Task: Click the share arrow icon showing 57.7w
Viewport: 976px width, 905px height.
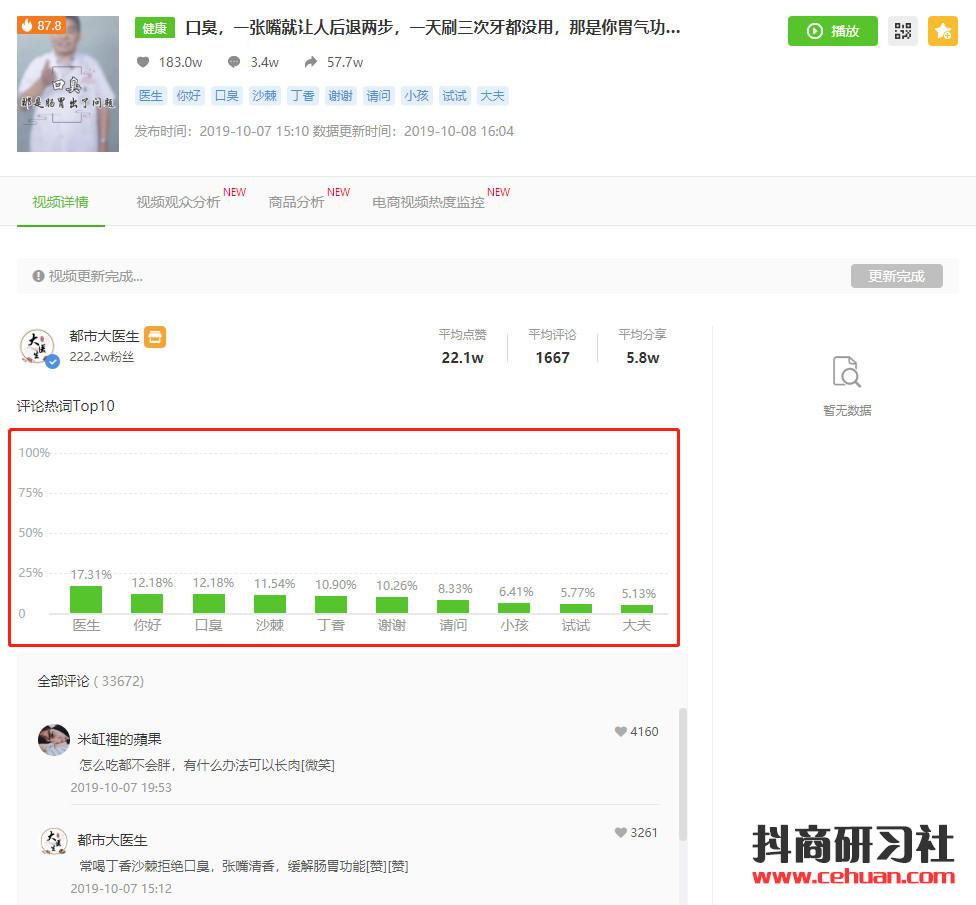Action: pos(311,62)
